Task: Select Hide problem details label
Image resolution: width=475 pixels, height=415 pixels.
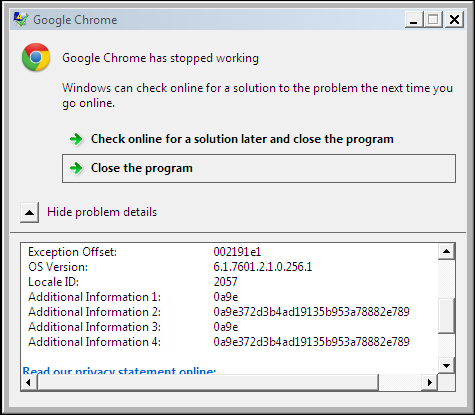Action: pyautogui.click(x=102, y=212)
